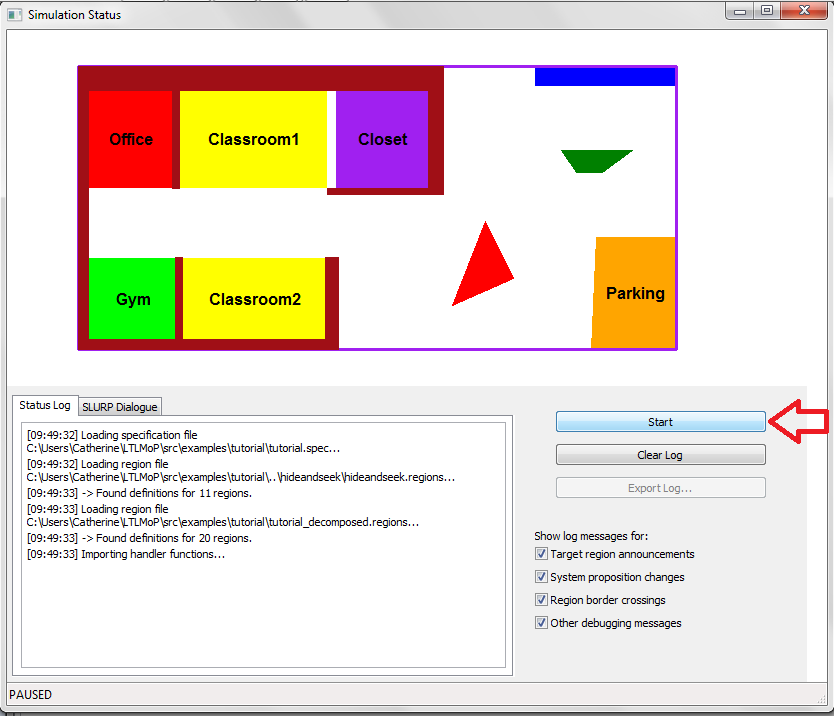Click the Clear Log button
This screenshot has height=716, width=834.
pyautogui.click(x=660, y=455)
